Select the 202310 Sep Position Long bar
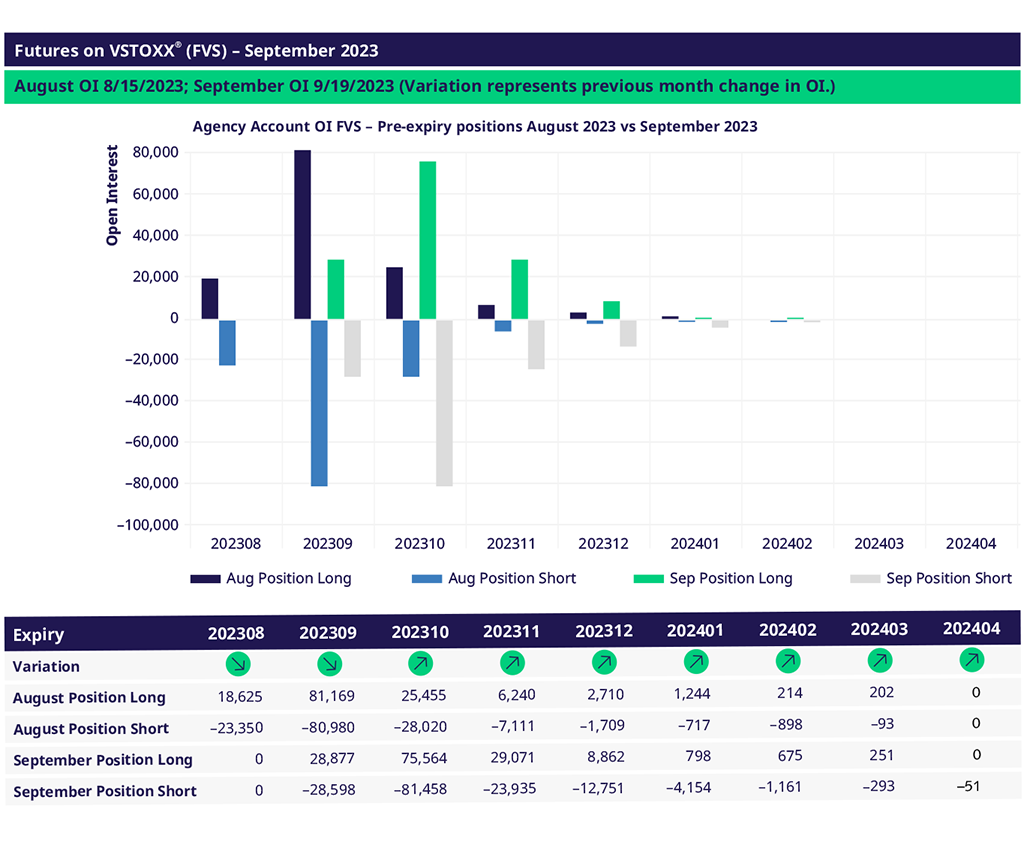 point(428,240)
